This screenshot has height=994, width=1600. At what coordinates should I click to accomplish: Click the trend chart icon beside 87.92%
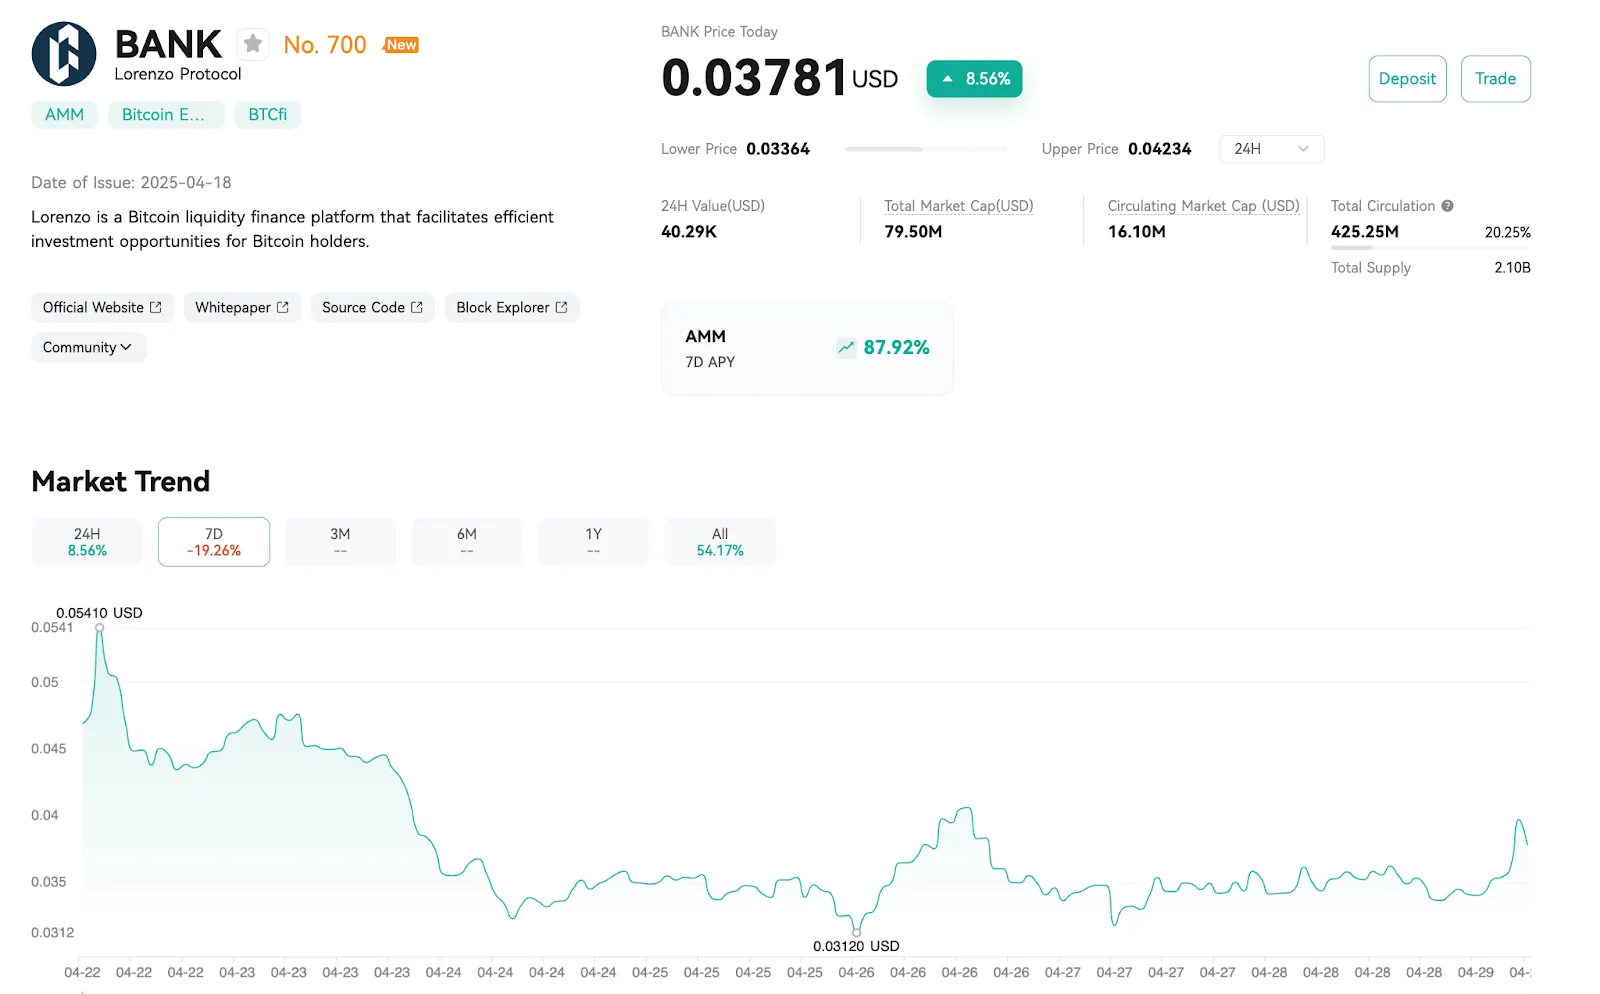(x=846, y=348)
